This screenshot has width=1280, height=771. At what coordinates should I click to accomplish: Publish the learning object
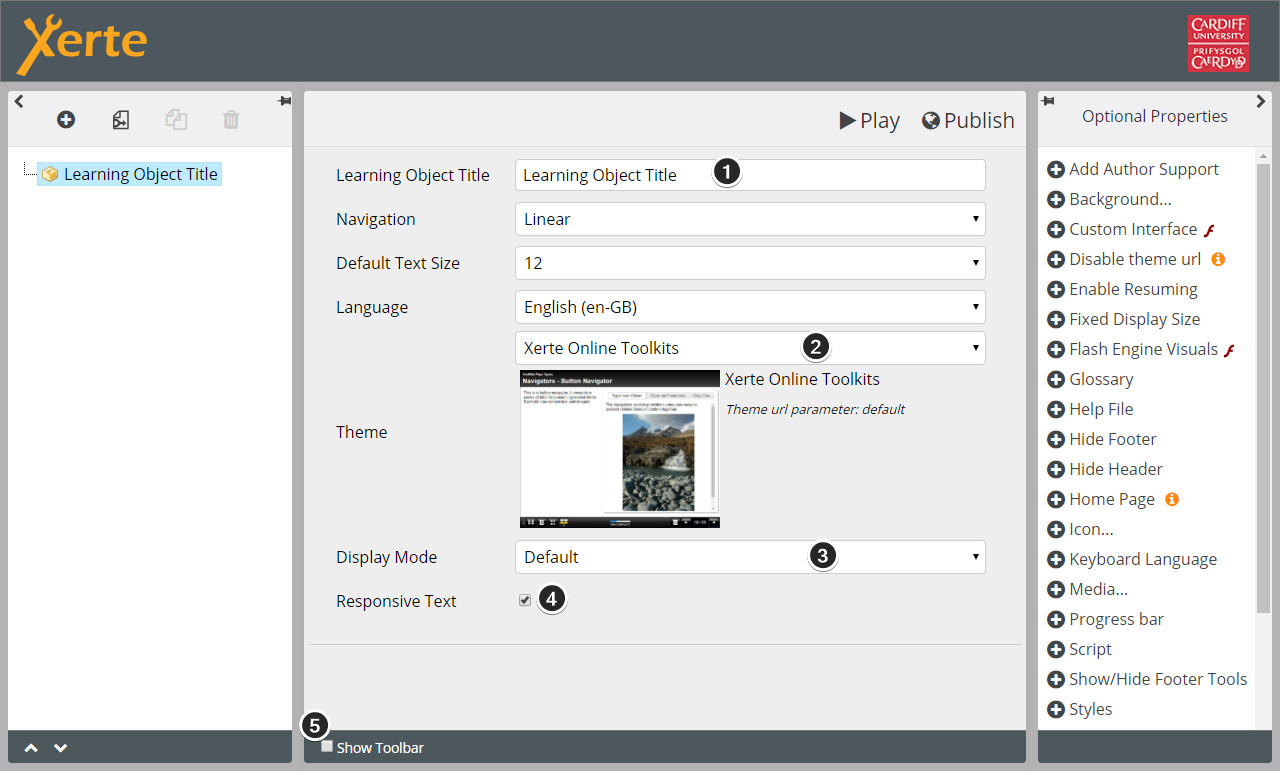coord(968,120)
